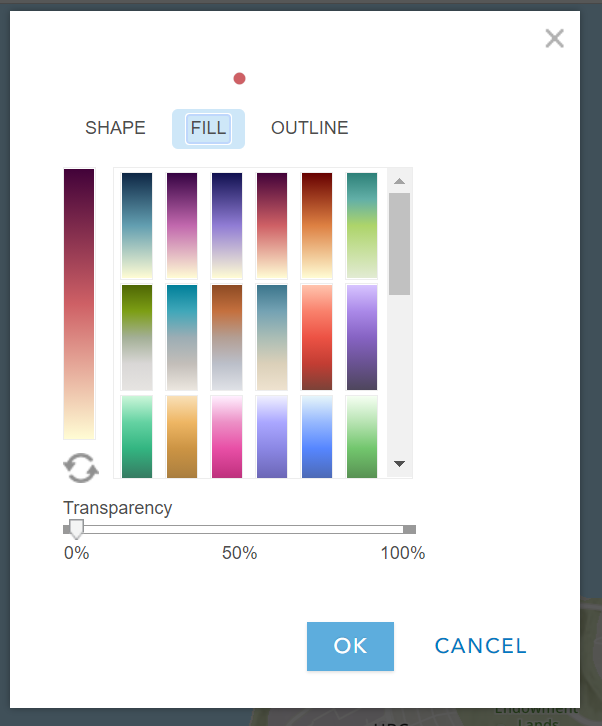Choose the dark blue to cream color ramp
Viewport: 602px width, 726px height.
click(x=137, y=225)
